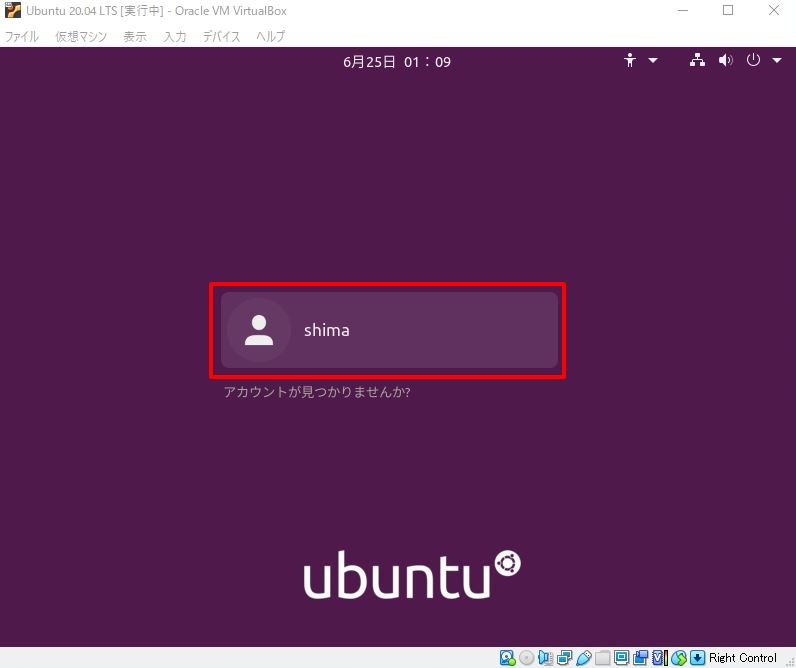Screen dimensions: 796x668
Task: Click the mouse integration status icon
Action: click(x=679, y=658)
